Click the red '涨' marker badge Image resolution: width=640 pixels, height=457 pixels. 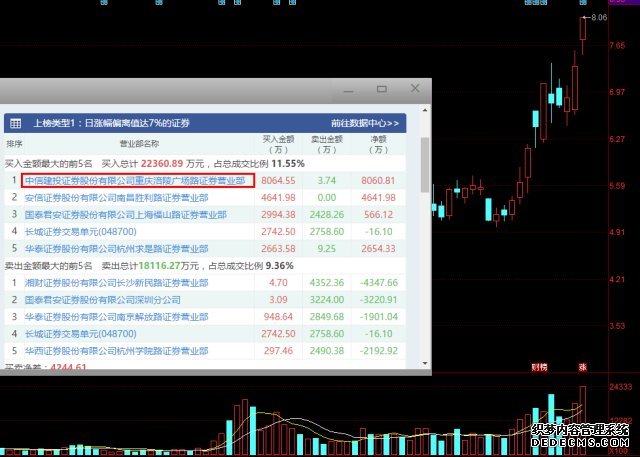click(582, 367)
